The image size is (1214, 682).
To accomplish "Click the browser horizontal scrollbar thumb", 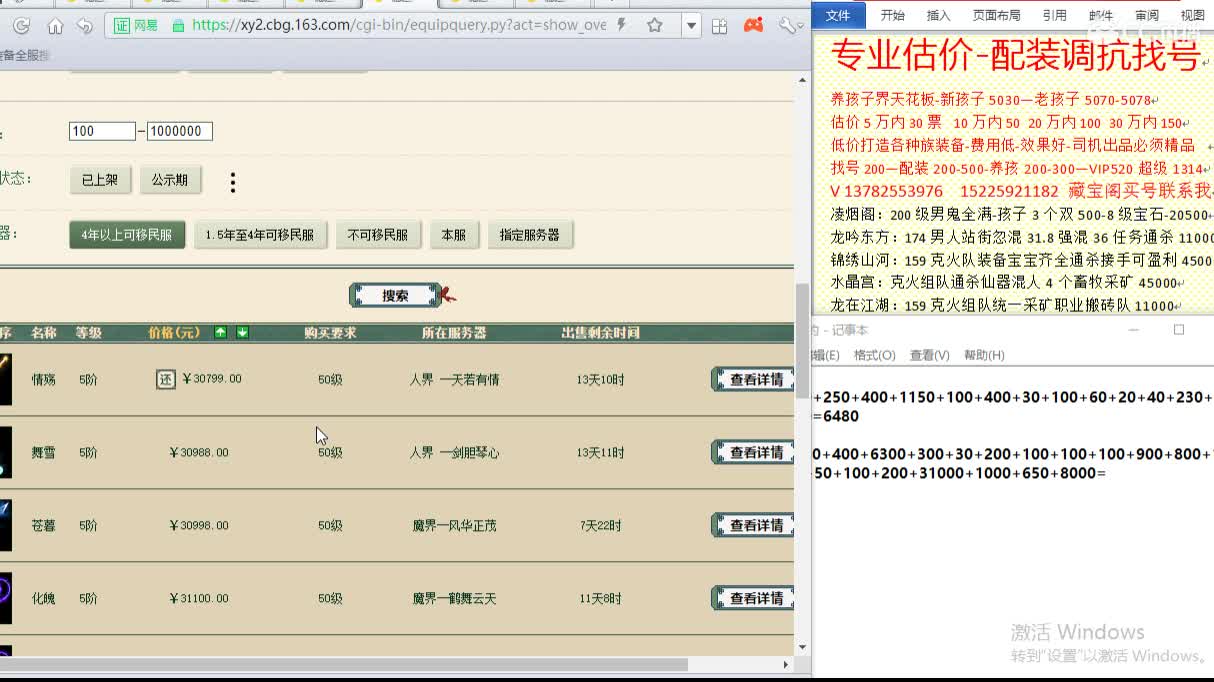I will [344, 664].
